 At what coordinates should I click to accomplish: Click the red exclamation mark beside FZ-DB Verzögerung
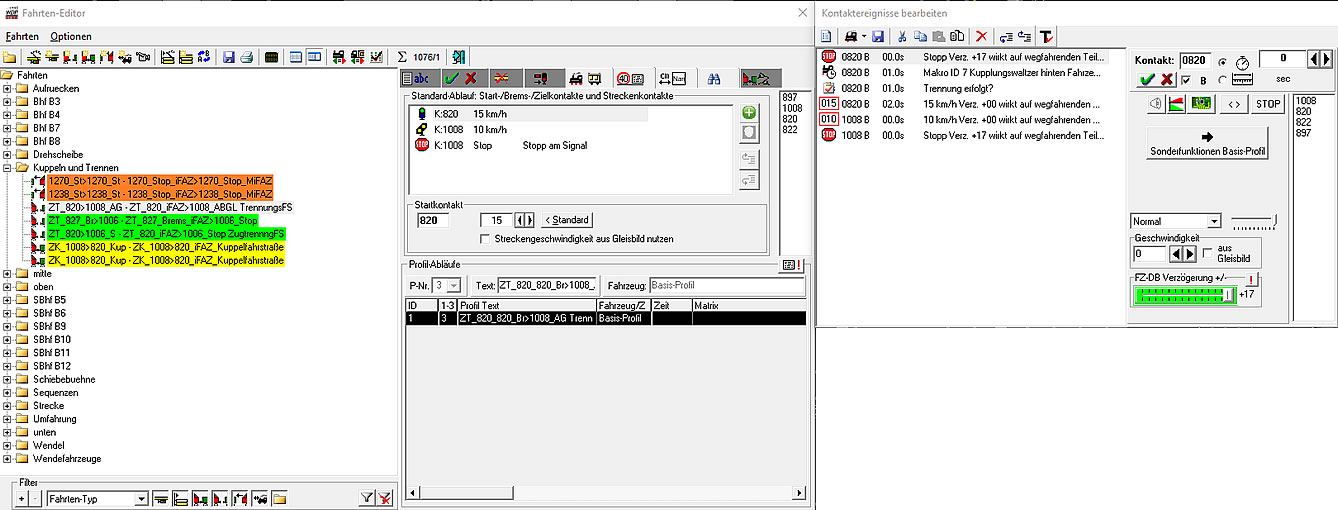[x=1251, y=279]
